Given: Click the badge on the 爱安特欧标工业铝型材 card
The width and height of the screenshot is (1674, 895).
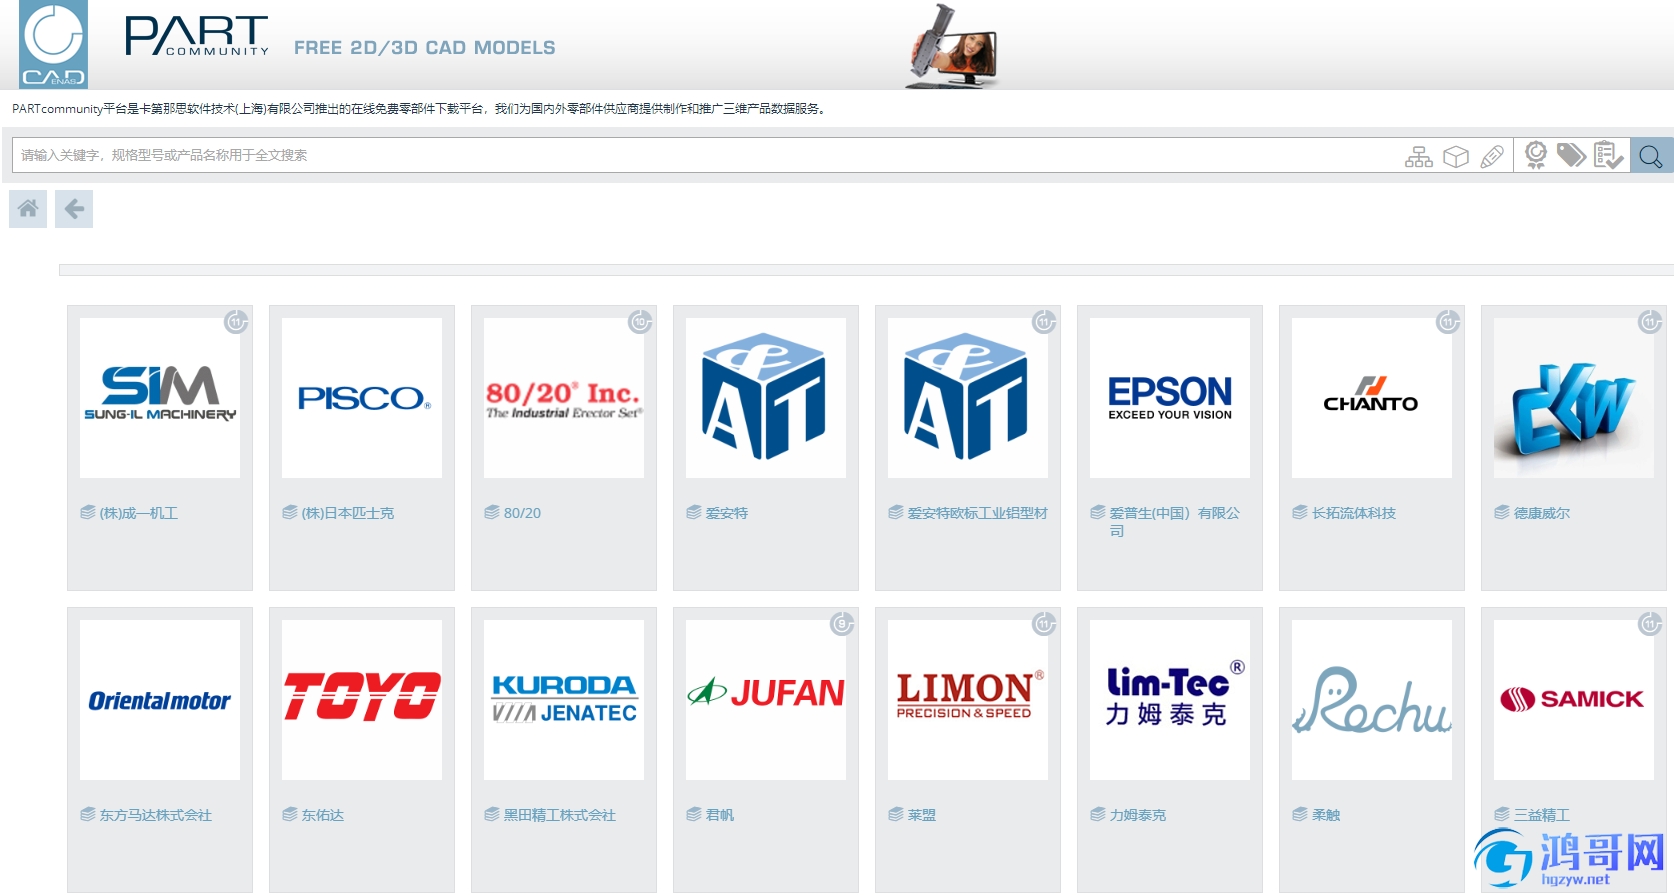Looking at the screenshot, I should coord(1044,322).
